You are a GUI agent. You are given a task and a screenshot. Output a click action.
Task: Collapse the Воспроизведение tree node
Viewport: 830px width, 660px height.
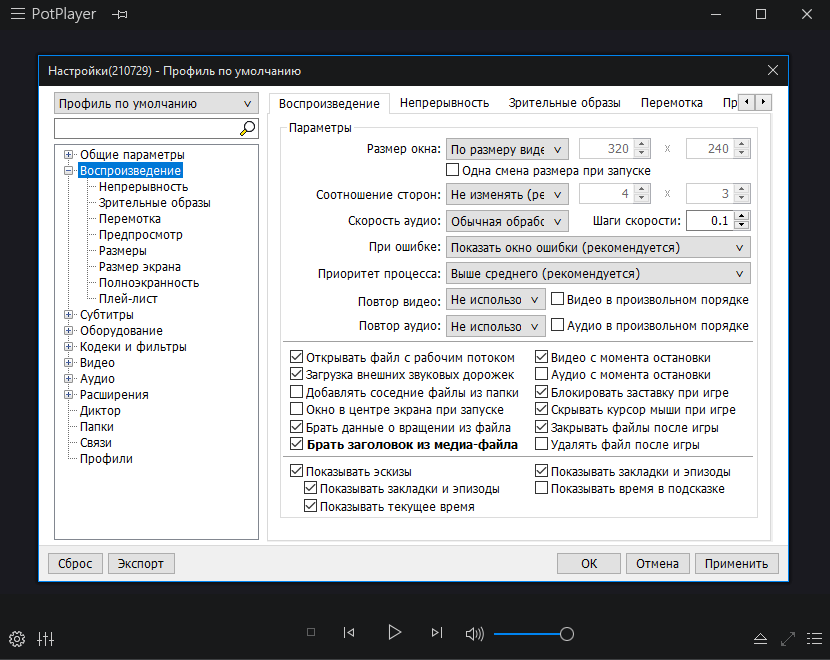(68, 170)
